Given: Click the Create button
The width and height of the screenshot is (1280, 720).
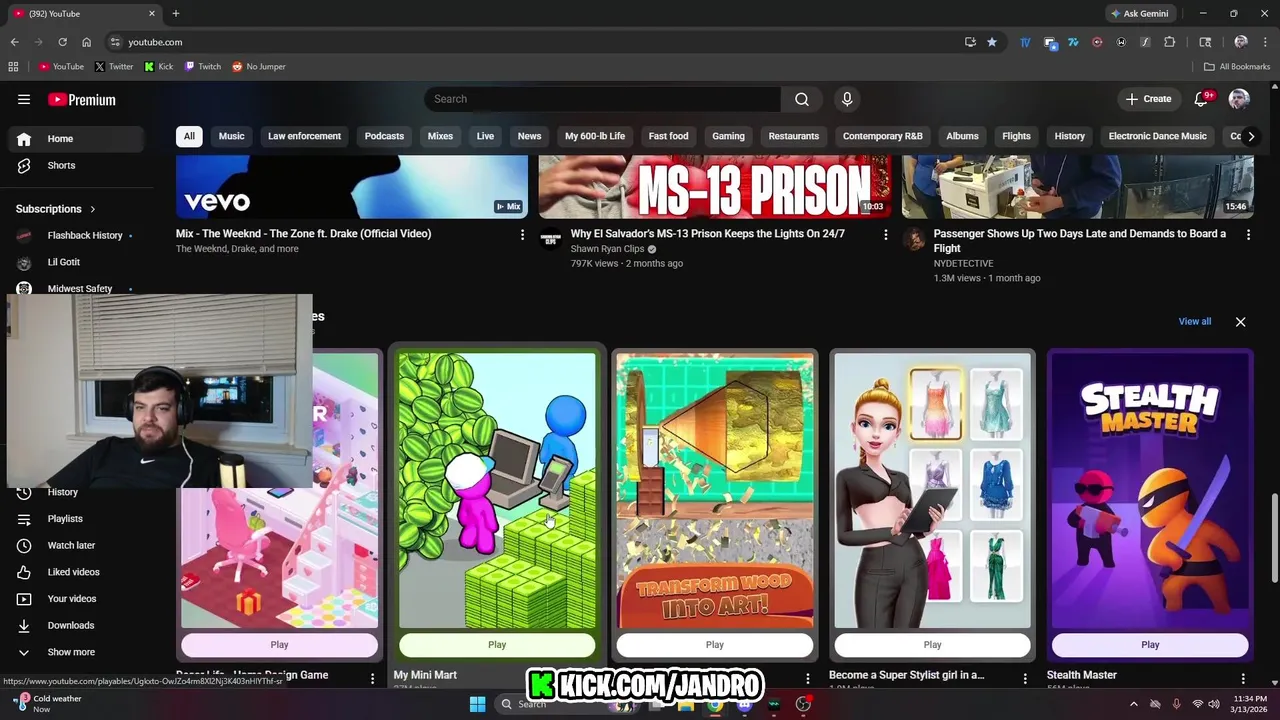Looking at the screenshot, I should click(1148, 99).
